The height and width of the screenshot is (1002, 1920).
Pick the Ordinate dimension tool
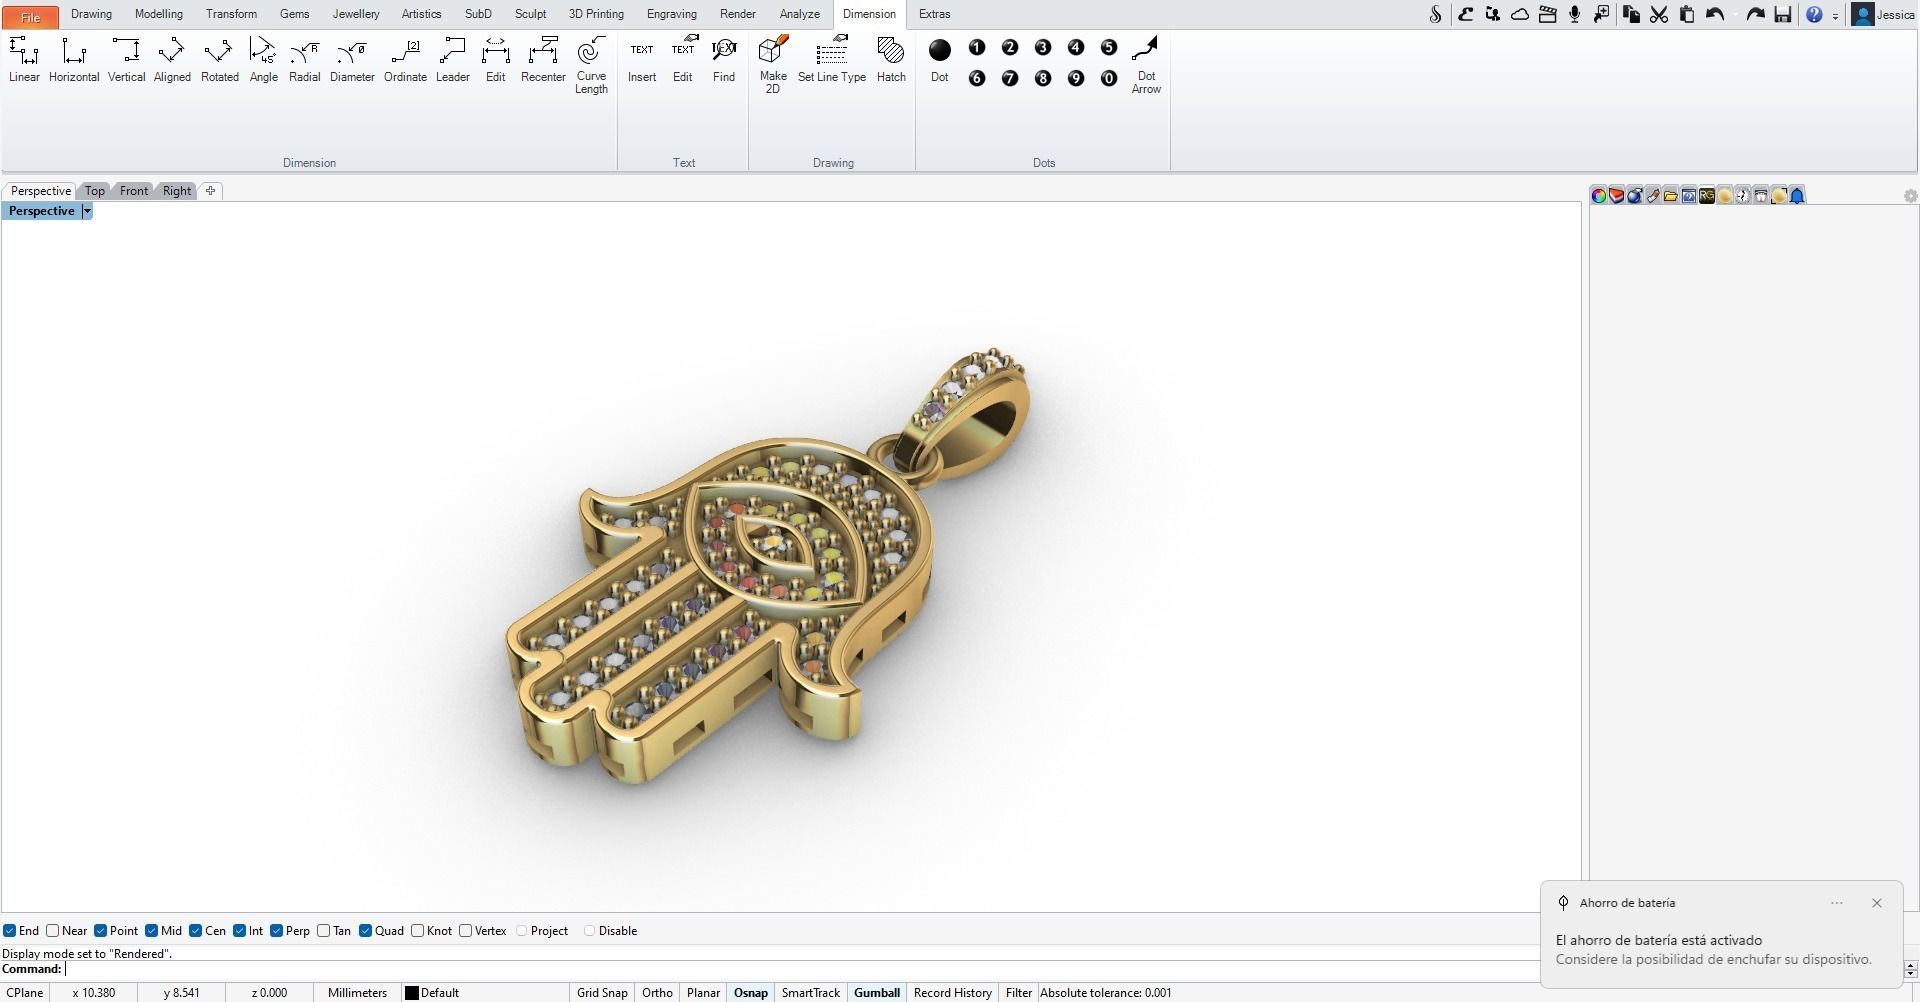(x=405, y=60)
